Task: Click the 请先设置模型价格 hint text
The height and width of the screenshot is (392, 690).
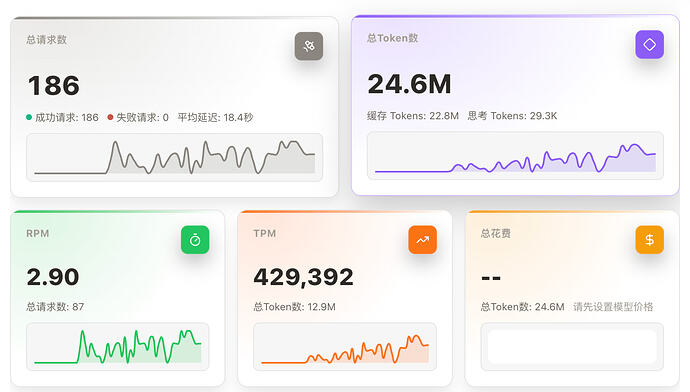Action: 613,307
